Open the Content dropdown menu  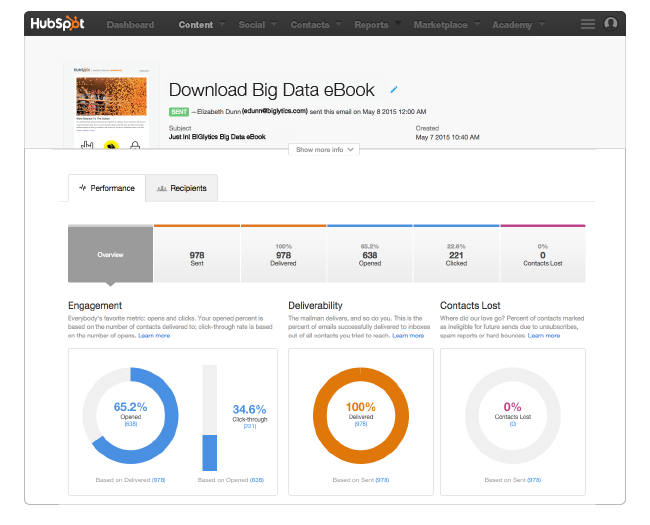201,25
